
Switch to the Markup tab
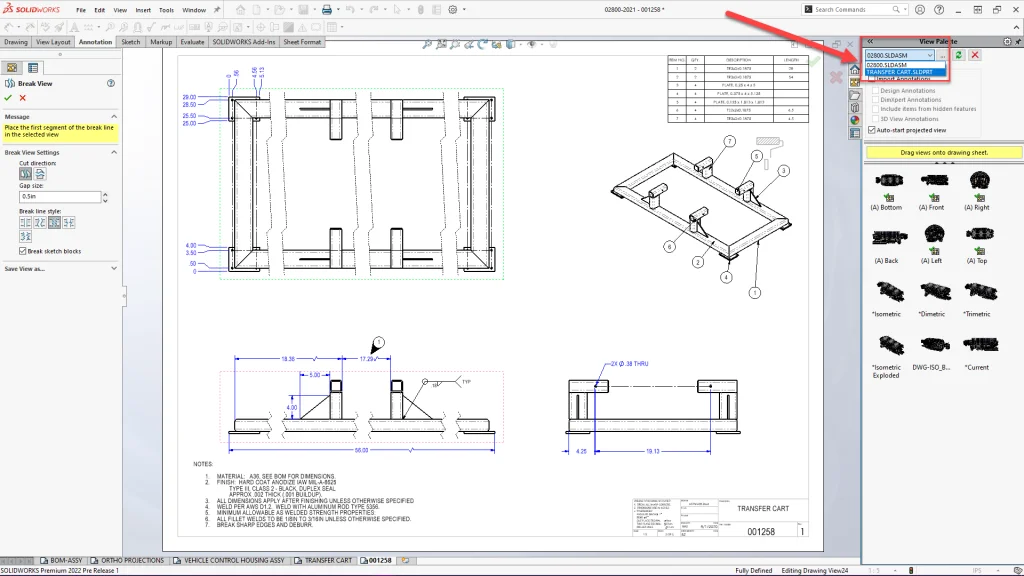pos(161,42)
